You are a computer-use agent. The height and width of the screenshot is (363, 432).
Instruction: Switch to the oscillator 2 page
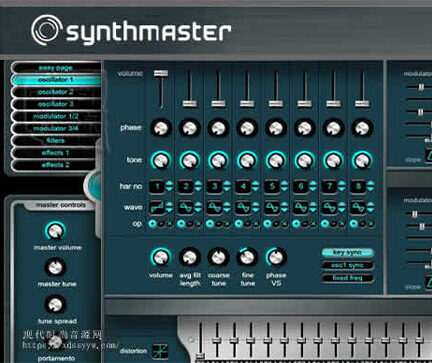[x=56, y=92]
